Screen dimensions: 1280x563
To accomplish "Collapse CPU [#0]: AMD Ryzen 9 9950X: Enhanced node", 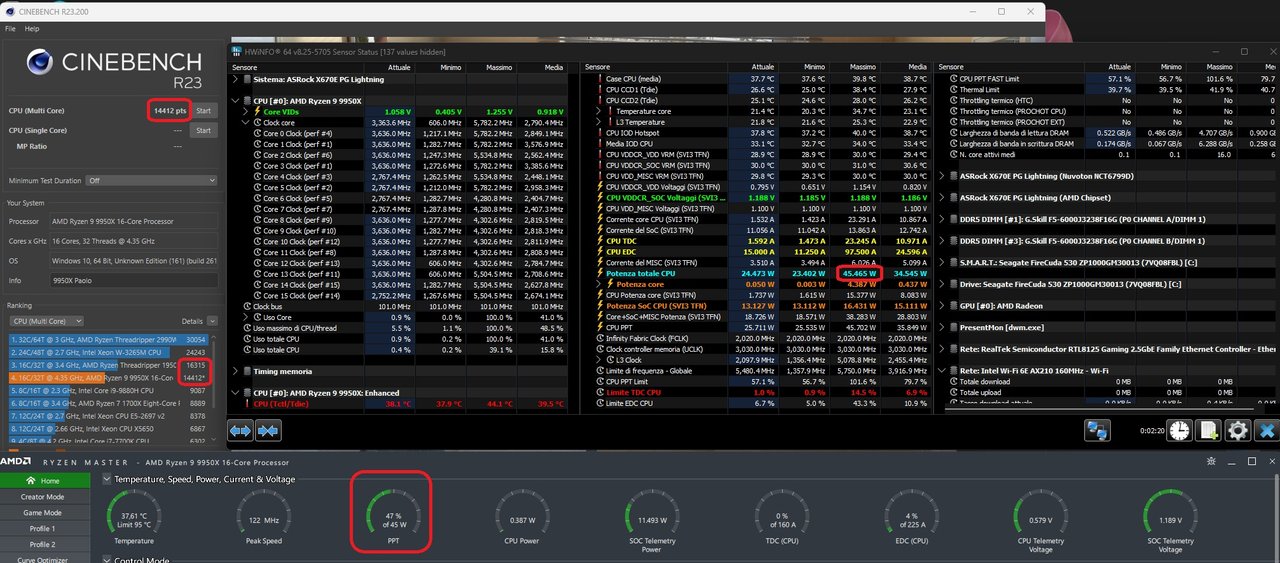I will (236, 393).
